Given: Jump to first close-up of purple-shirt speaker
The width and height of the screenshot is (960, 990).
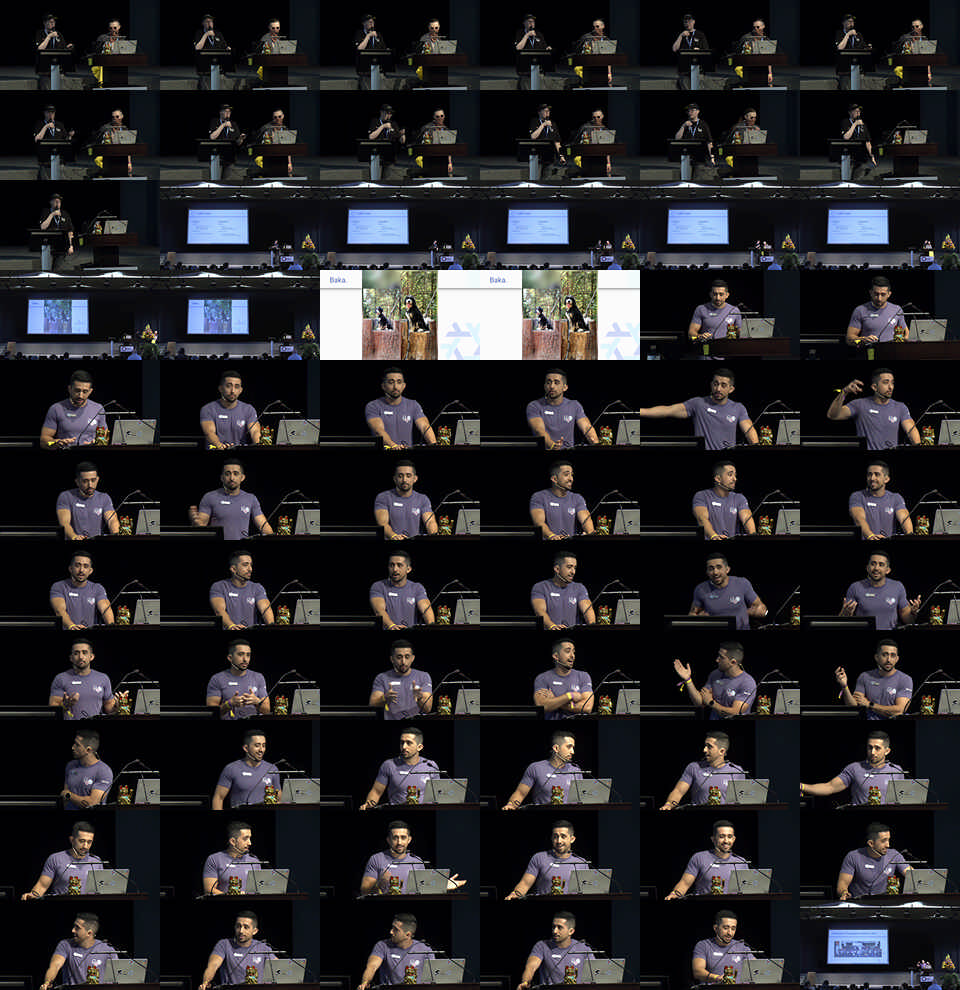Looking at the screenshot, I should click(720, 315).
